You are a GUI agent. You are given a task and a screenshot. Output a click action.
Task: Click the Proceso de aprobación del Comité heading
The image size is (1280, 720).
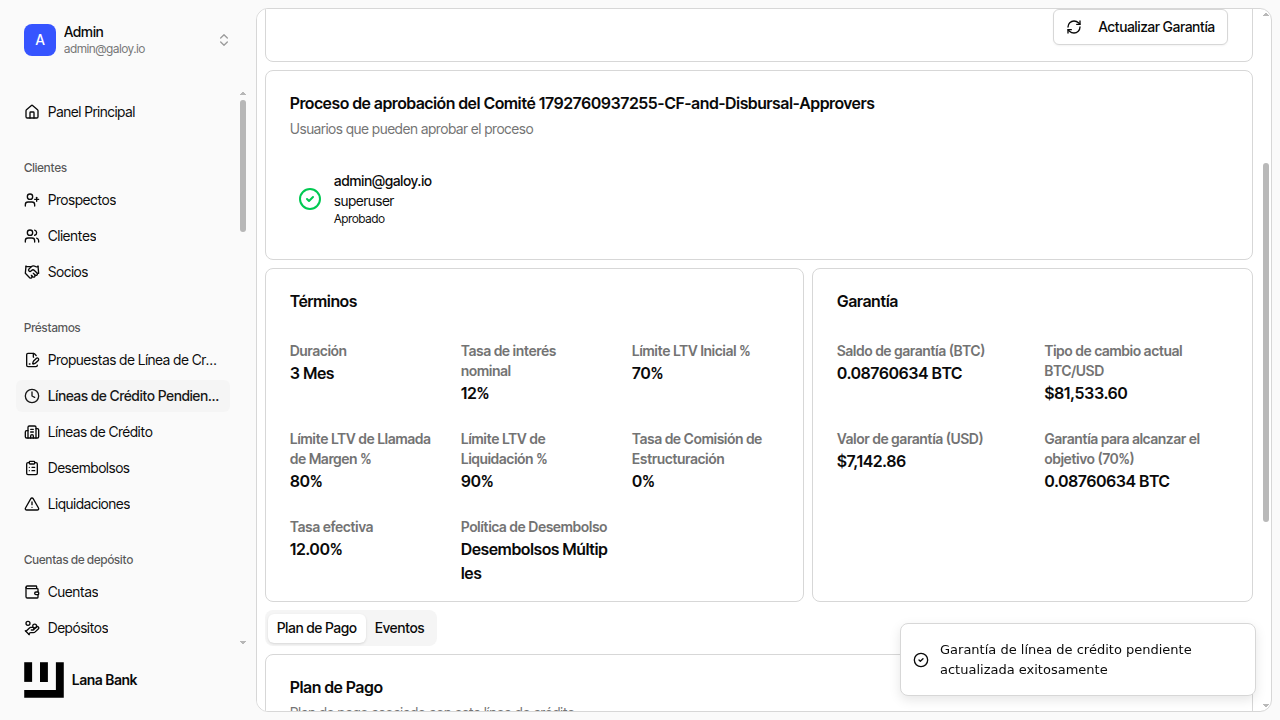582,103
